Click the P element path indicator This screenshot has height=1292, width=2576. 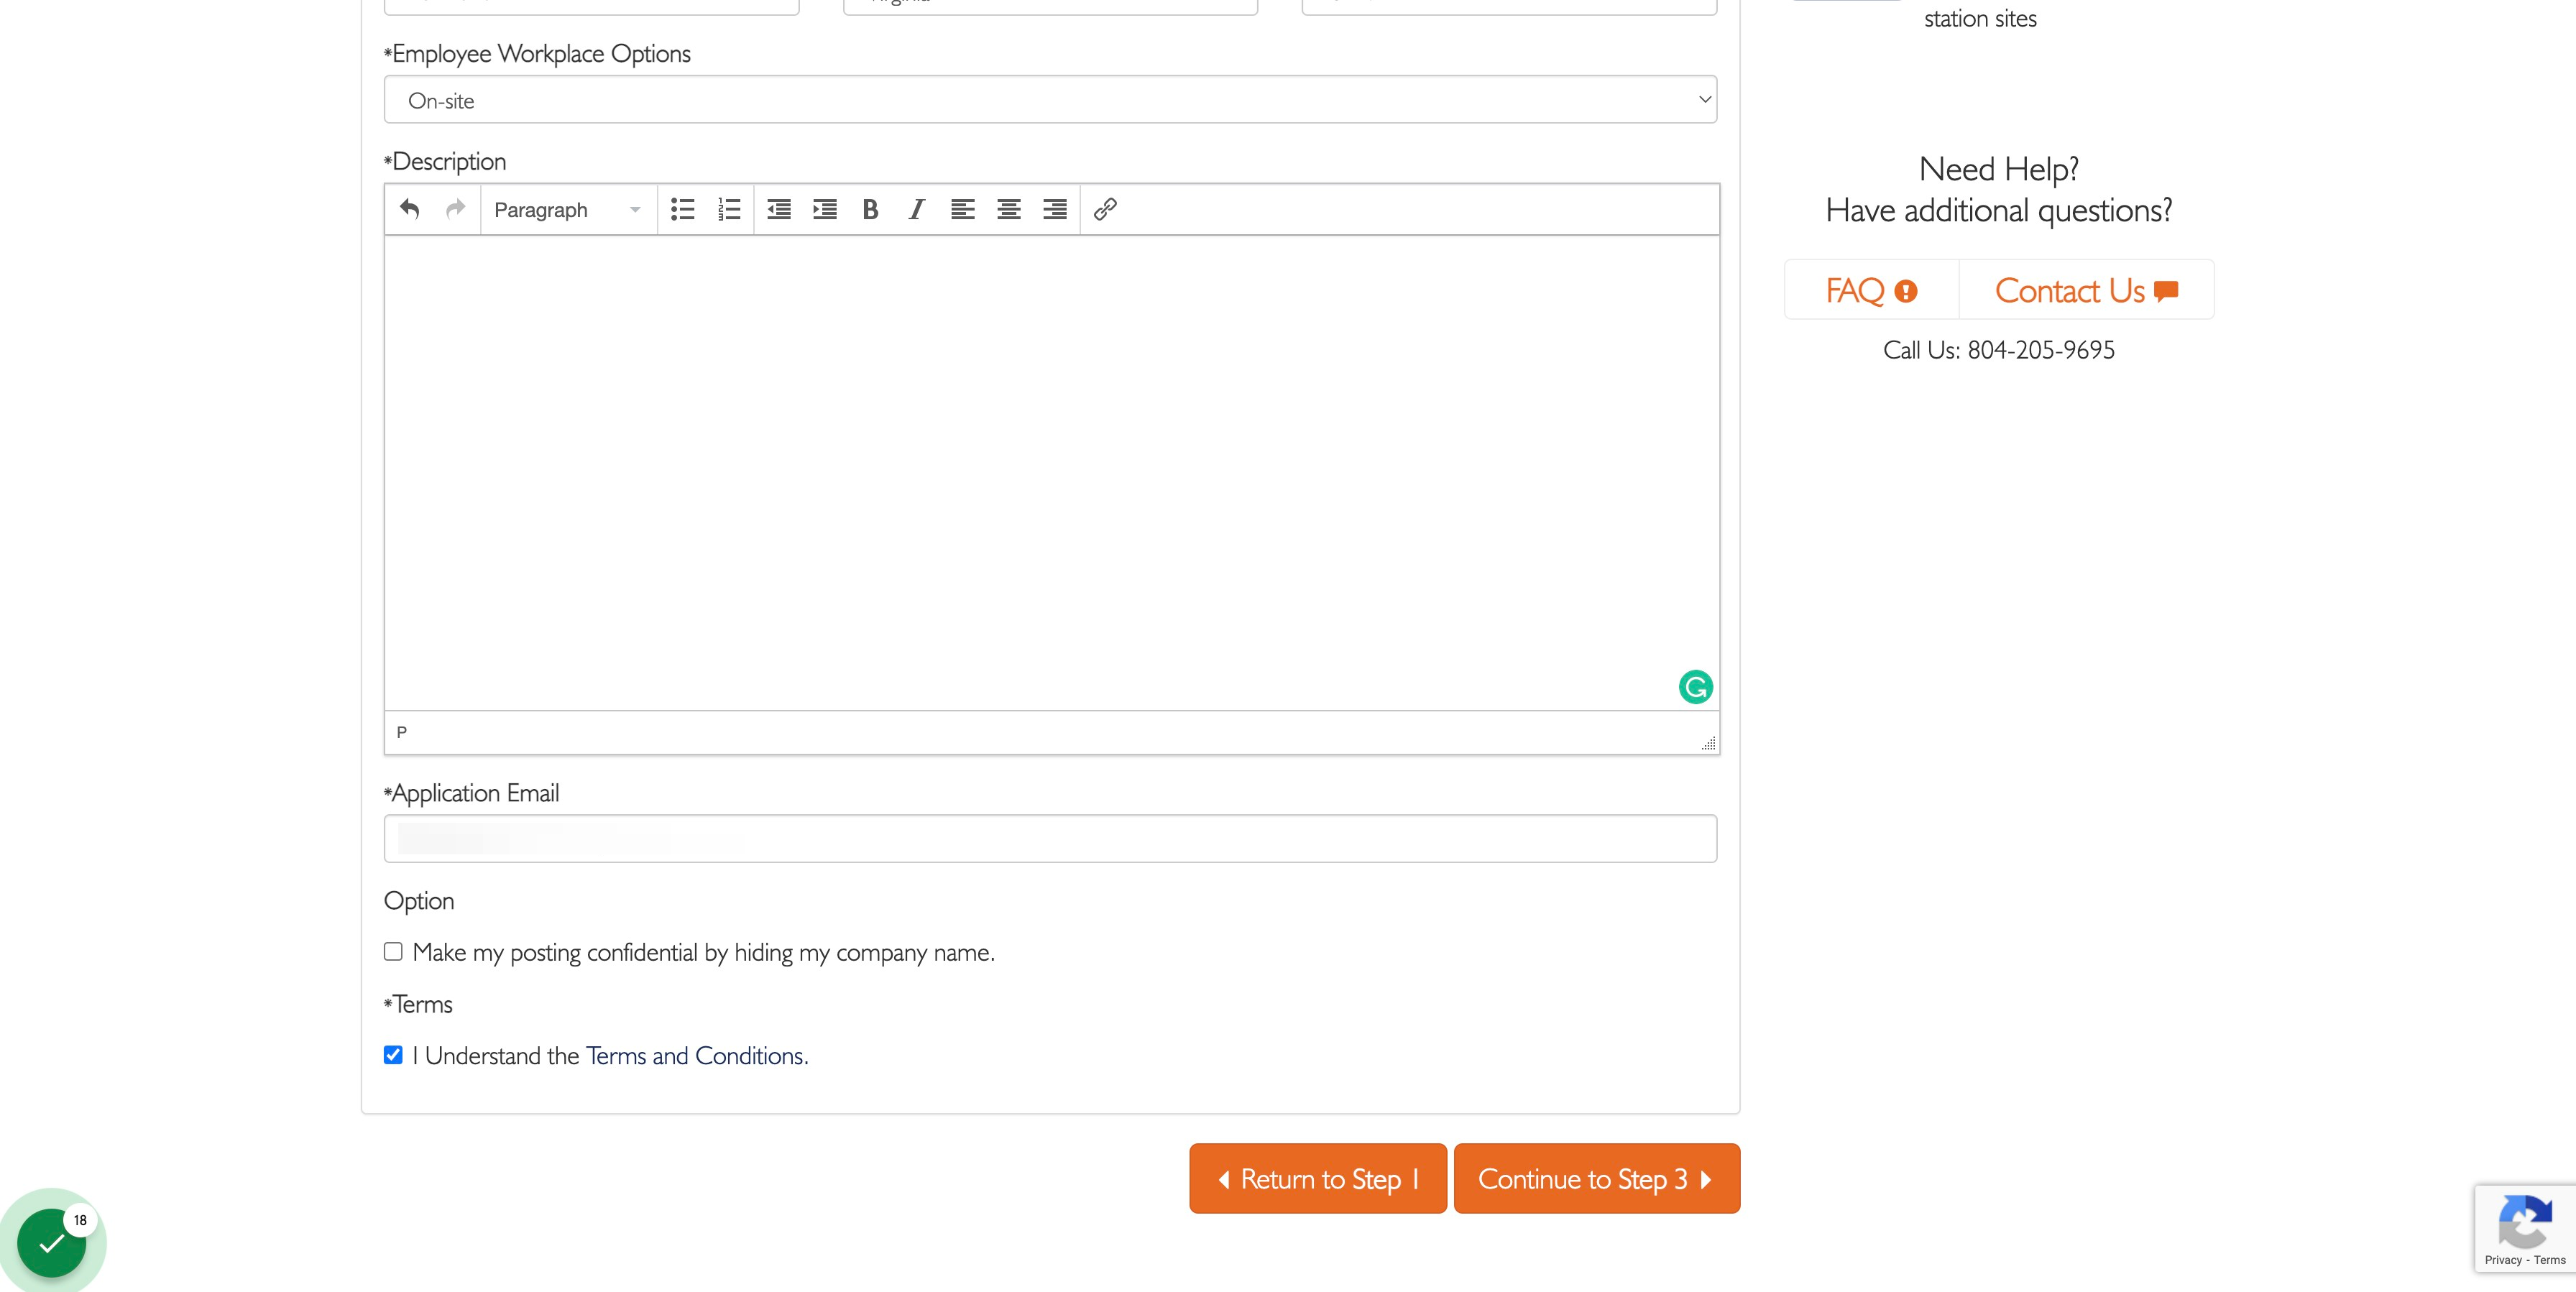[x=402, y=733]
